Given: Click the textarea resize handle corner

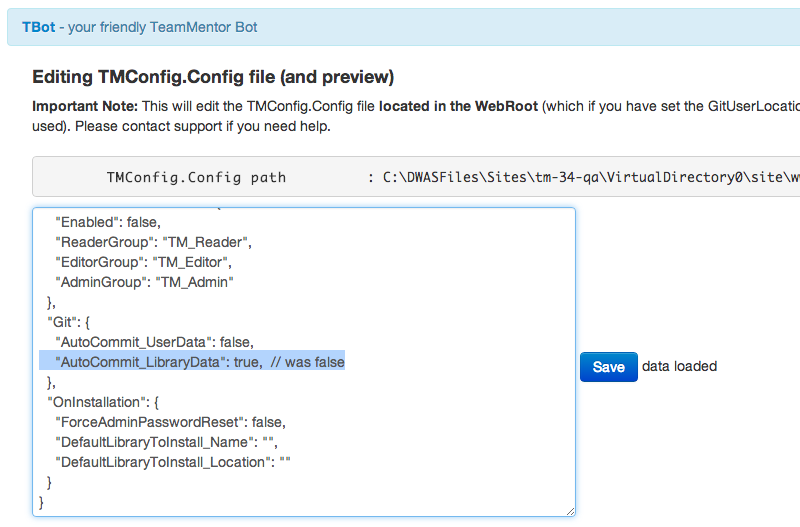Looking at the screenshot, I should [569, 510].
